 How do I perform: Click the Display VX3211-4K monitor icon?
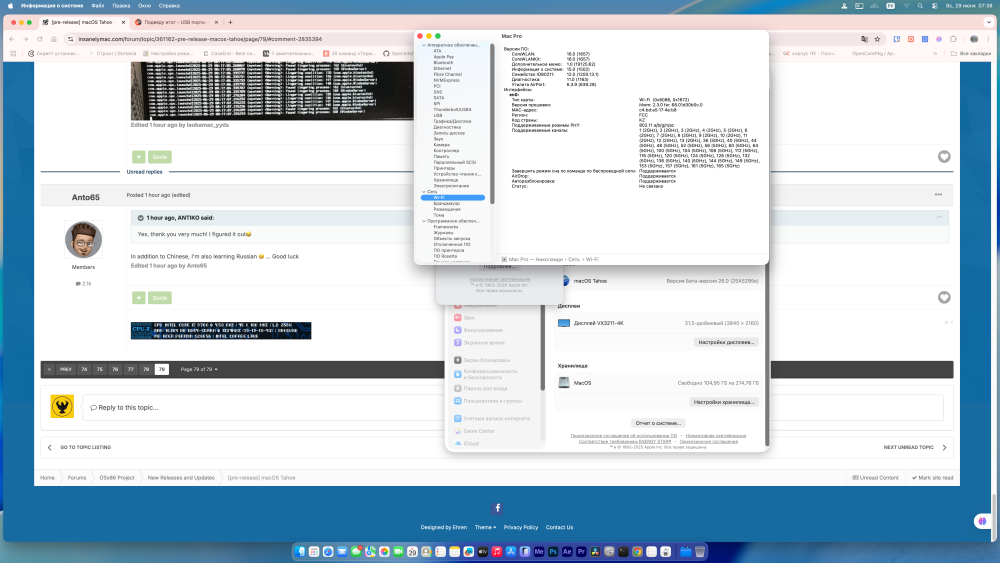[x=564, y=323]
